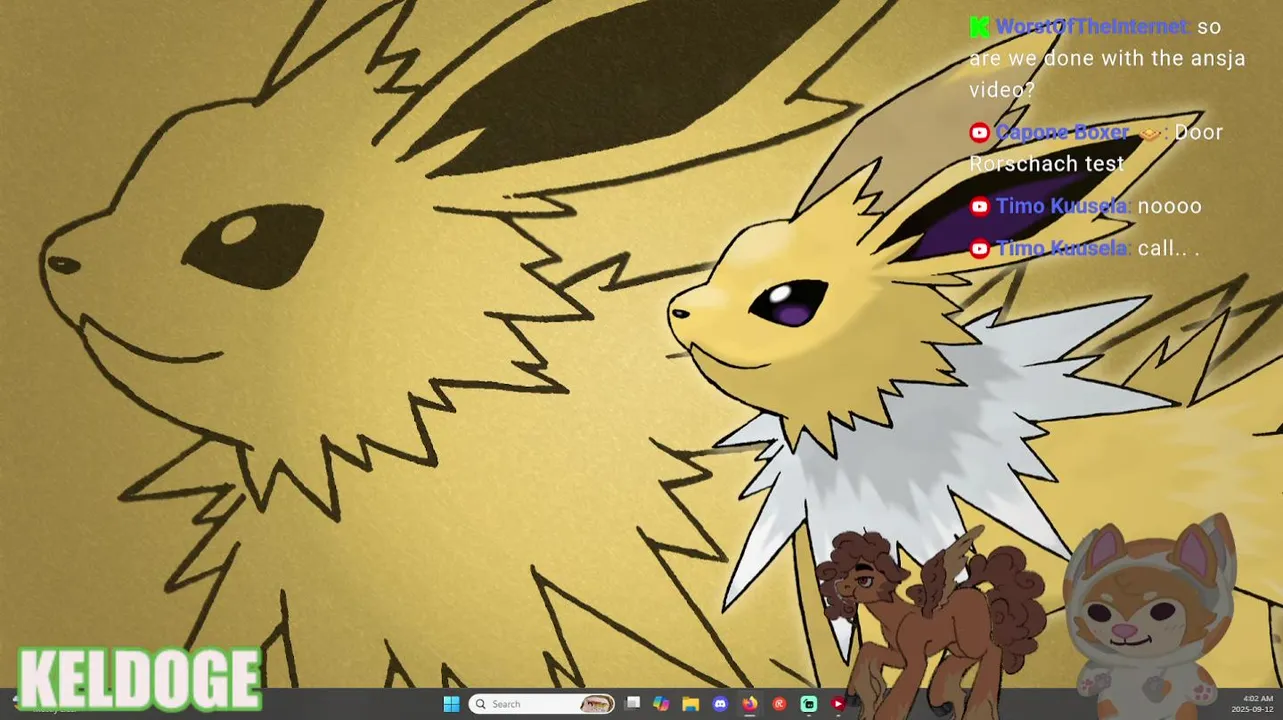The width and height of the screenshot is (1283, 720).
Task: Click the taskbar Search box
Action: pyautogui.click(x=541, y=704)
